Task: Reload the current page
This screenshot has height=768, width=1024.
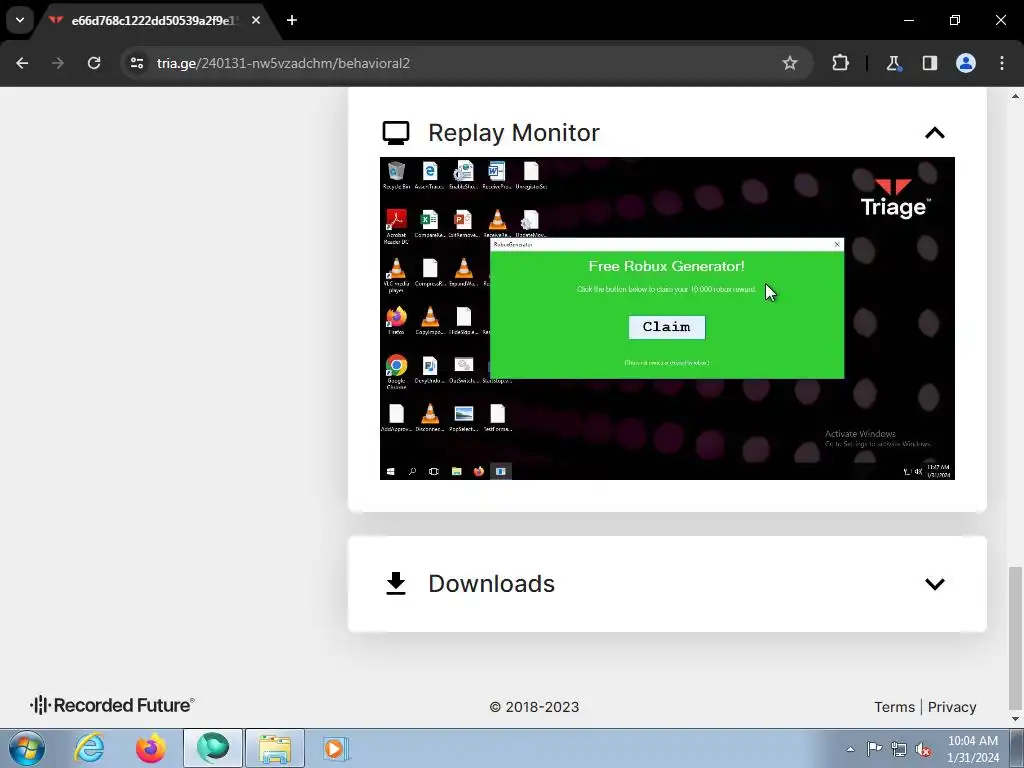Action: tap(94, 63)
